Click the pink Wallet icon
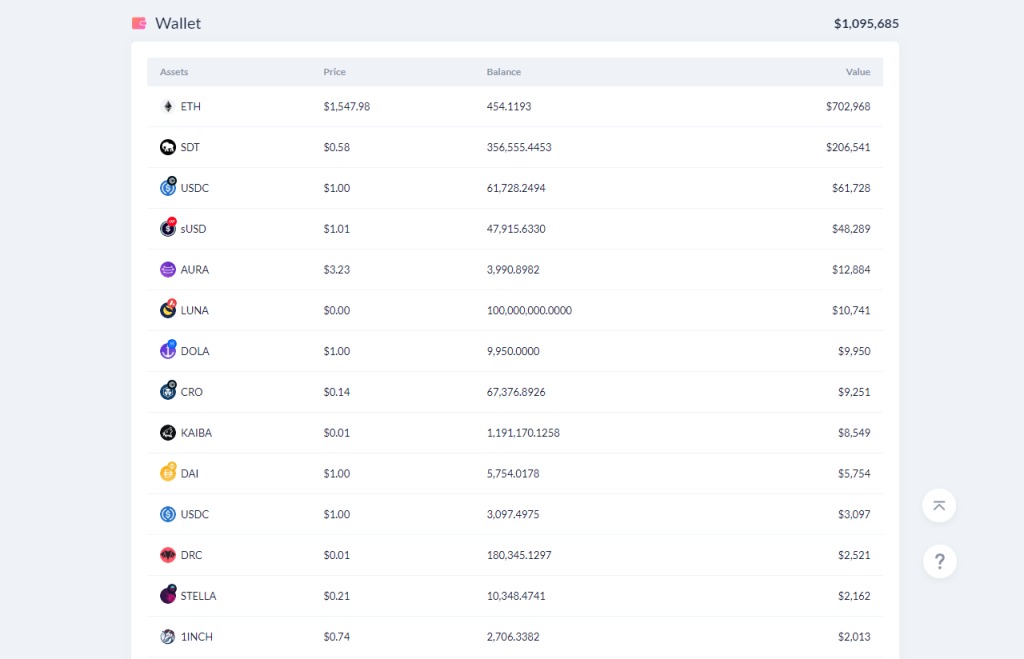This screenshot has height=659, width=1024. [139, 24]
